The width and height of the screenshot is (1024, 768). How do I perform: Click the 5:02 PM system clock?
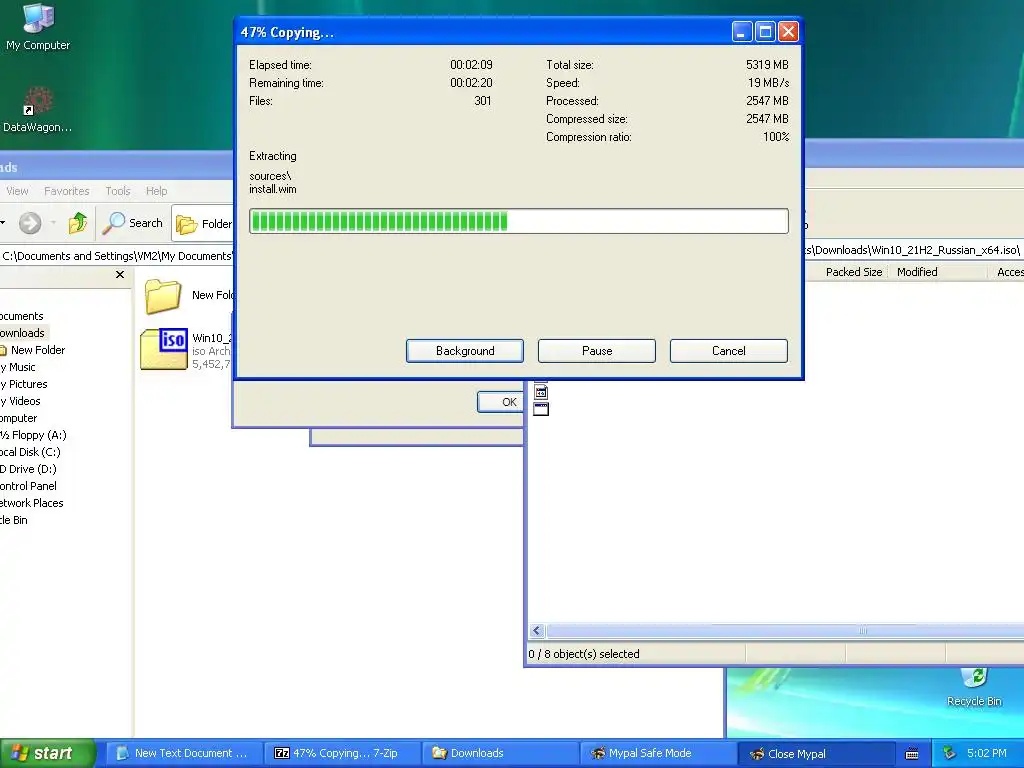[986, 753]
